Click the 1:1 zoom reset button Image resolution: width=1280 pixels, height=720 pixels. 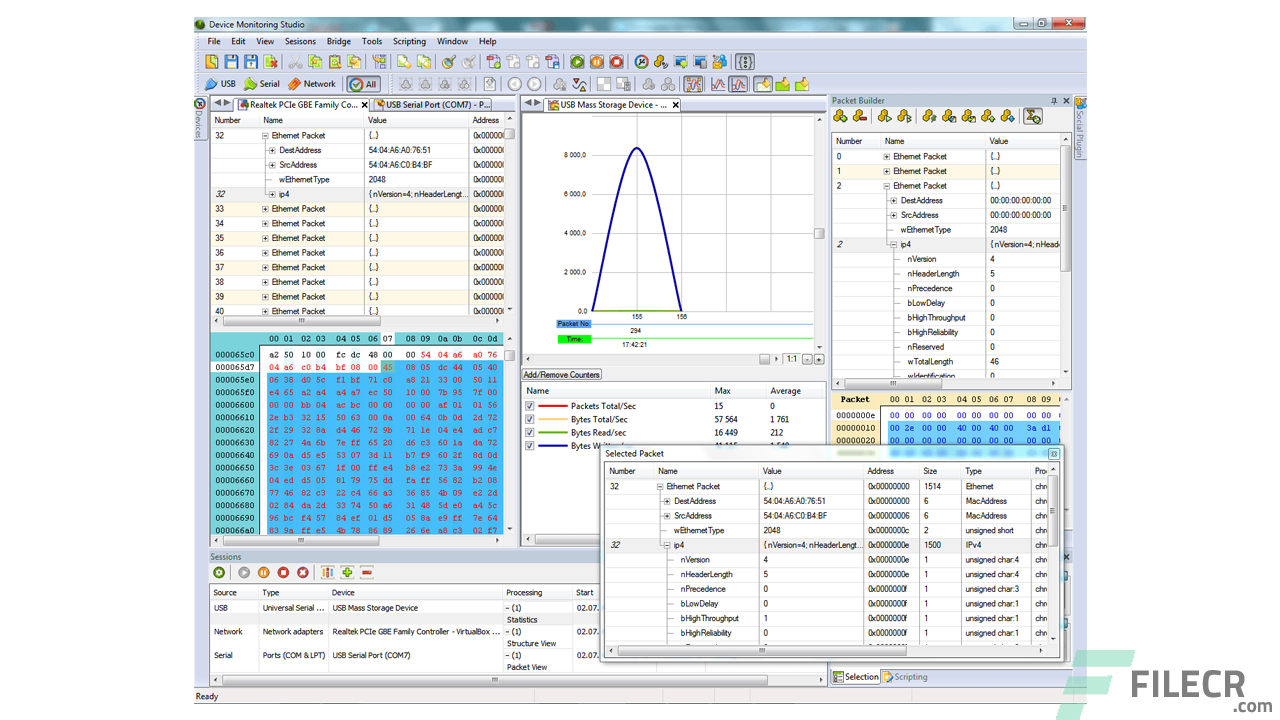tap(791, 359)
